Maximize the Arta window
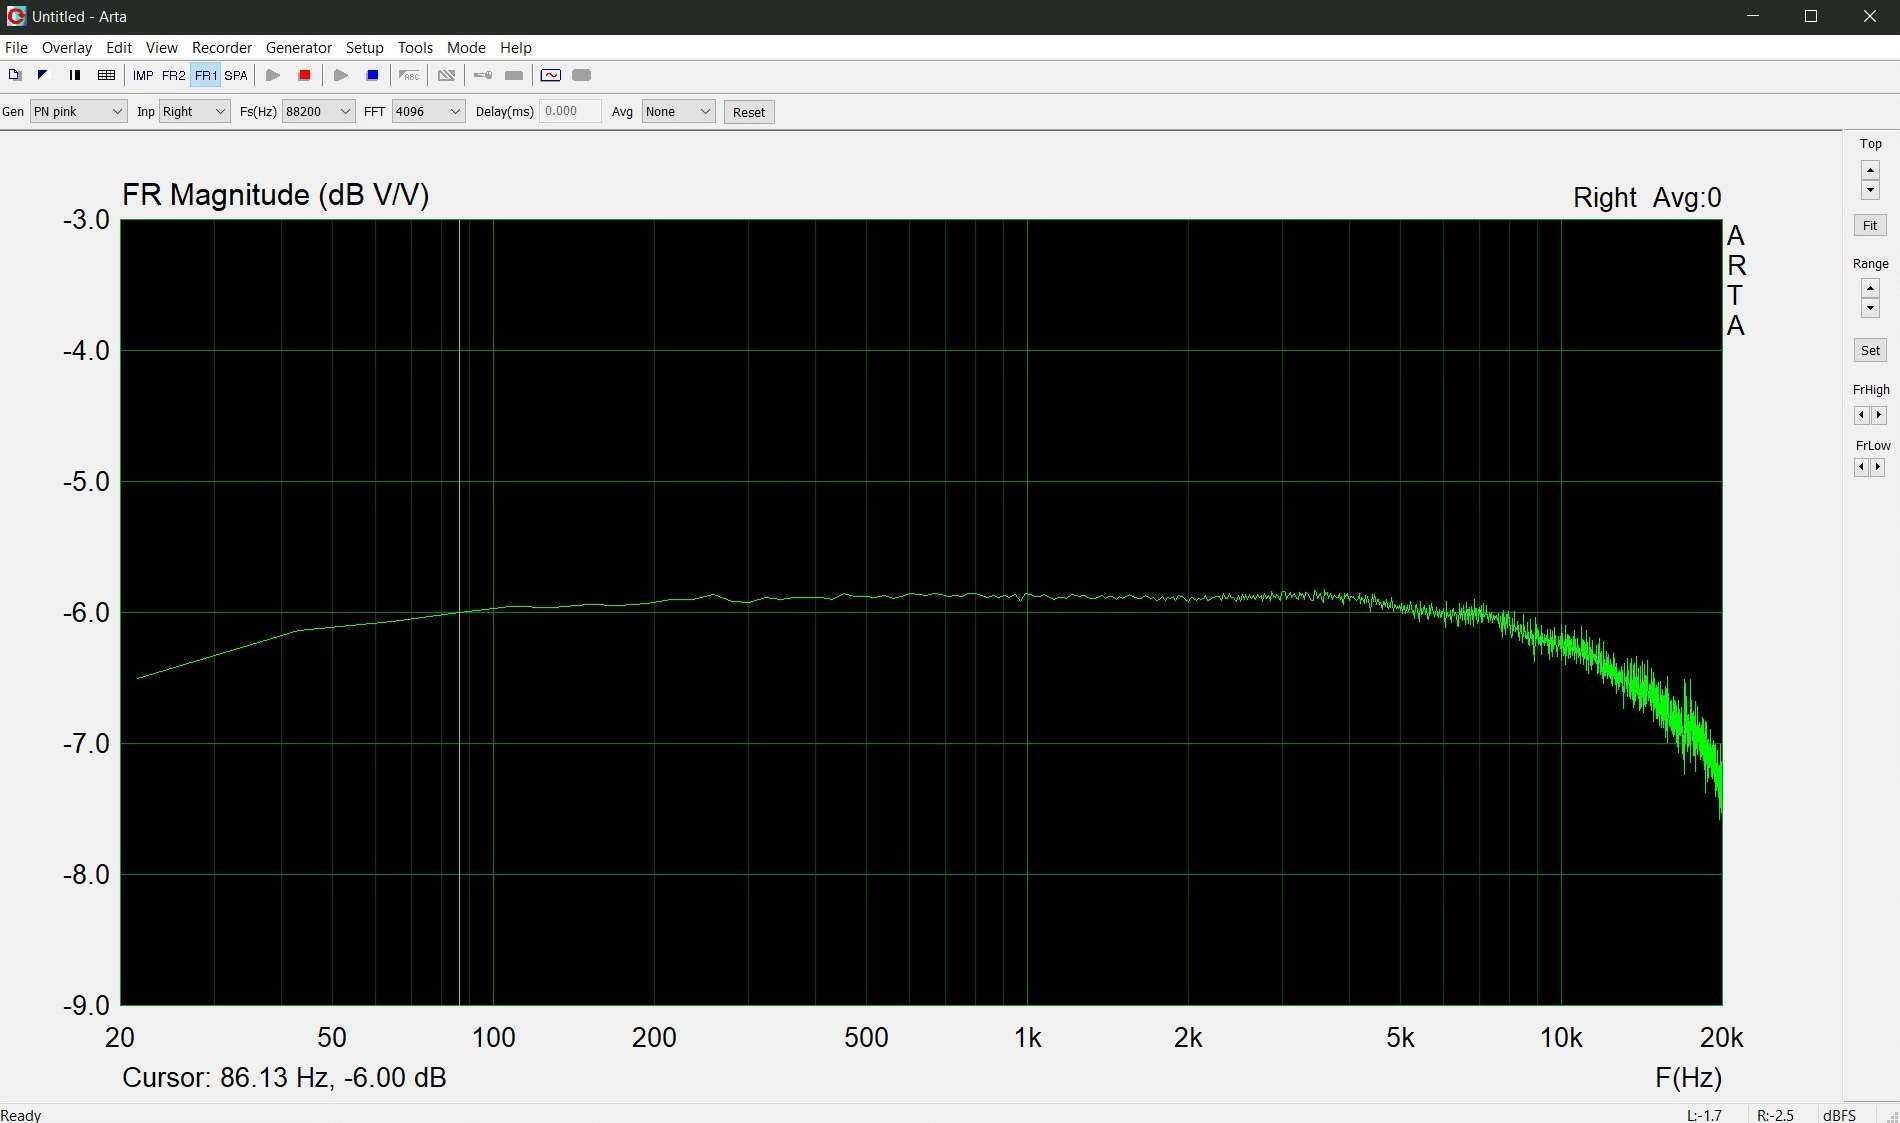Screen dimensions: 1900x1123 [x=1810, y=16]
